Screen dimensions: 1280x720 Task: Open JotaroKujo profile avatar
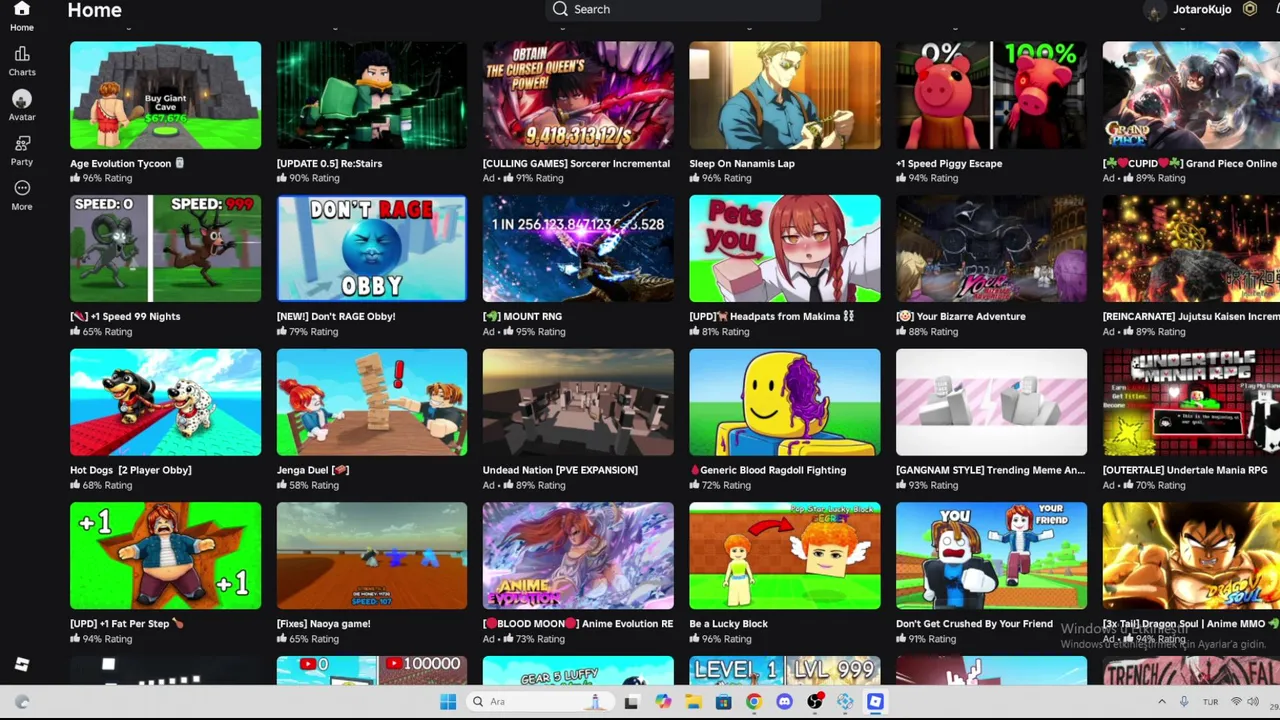point(1155,10)
